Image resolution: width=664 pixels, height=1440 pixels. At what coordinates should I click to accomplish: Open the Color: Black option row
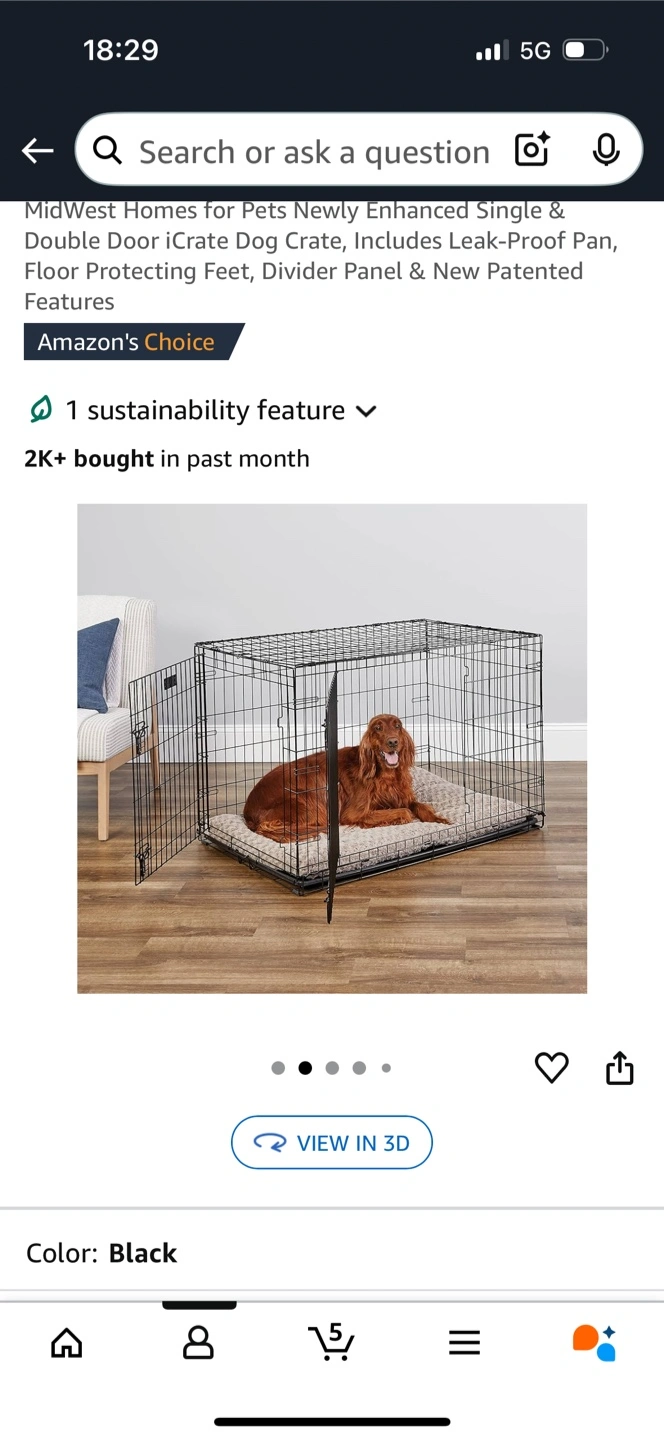(x=332, y=1253)
